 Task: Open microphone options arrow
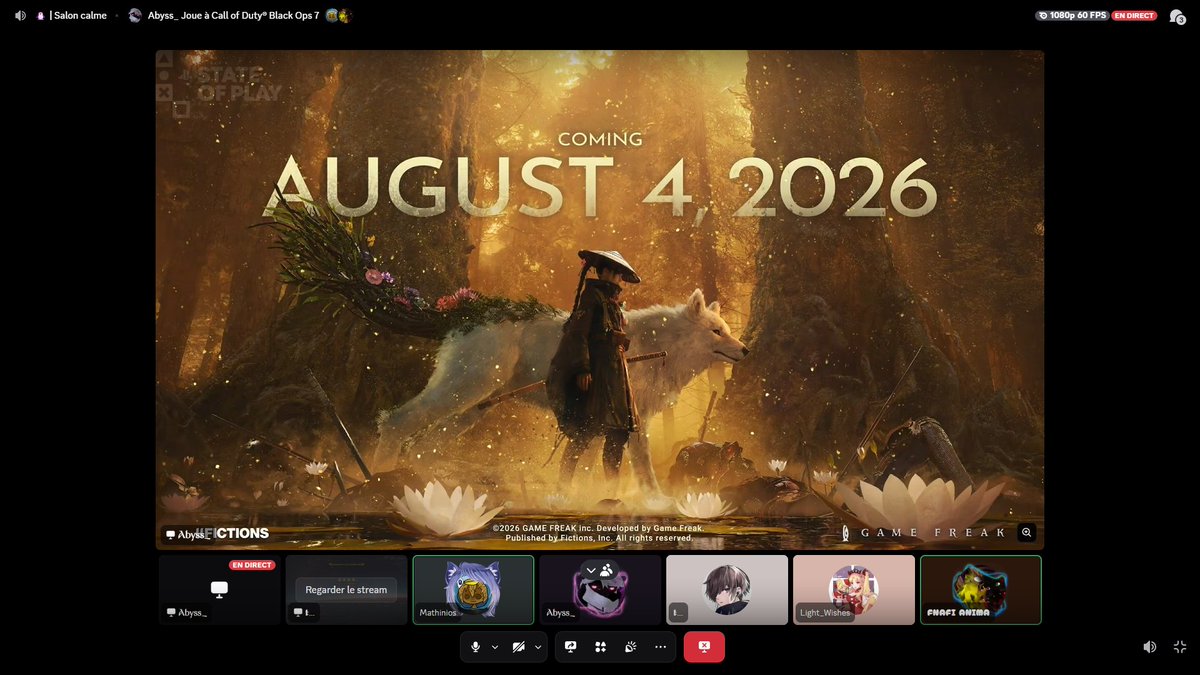click(x=495, y=647)
